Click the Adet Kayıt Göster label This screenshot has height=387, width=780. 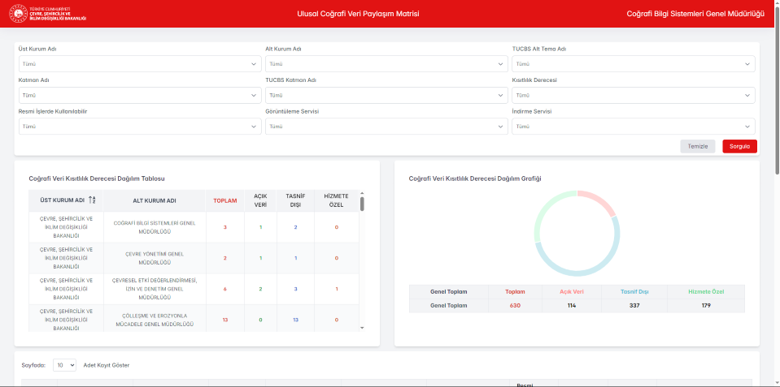pos(106,365)
